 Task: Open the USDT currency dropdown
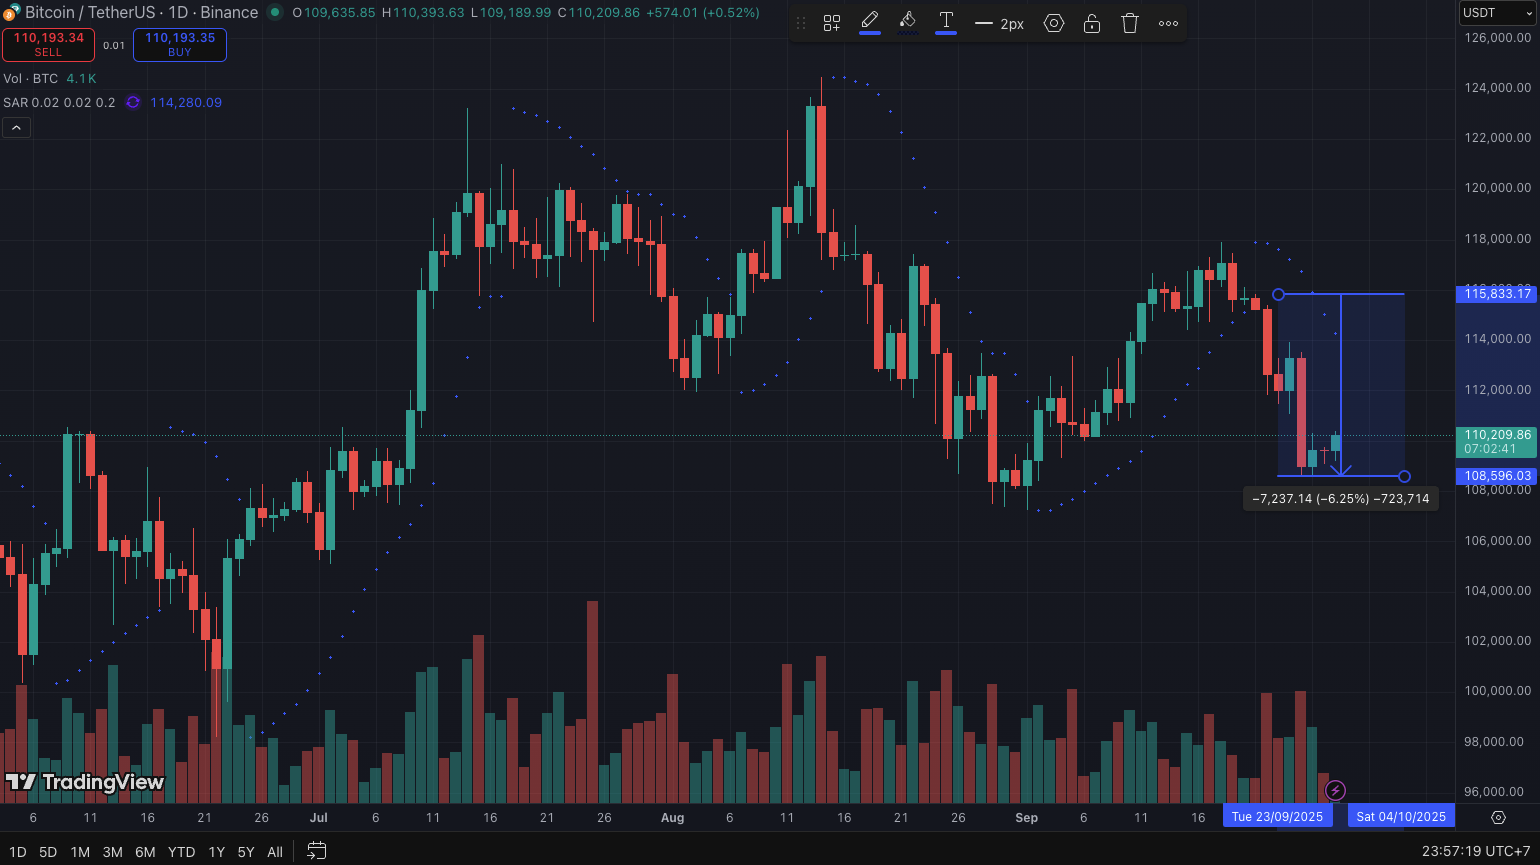point(1497,13)
